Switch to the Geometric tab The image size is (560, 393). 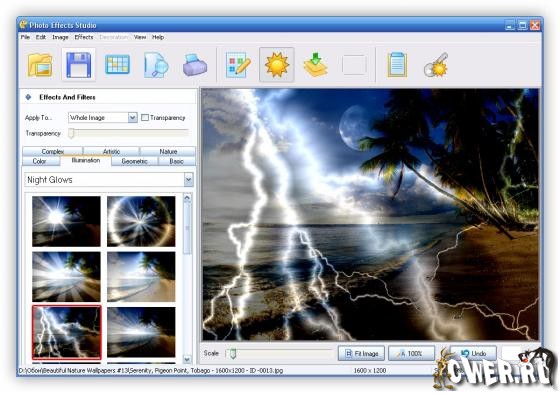[135, 161]
